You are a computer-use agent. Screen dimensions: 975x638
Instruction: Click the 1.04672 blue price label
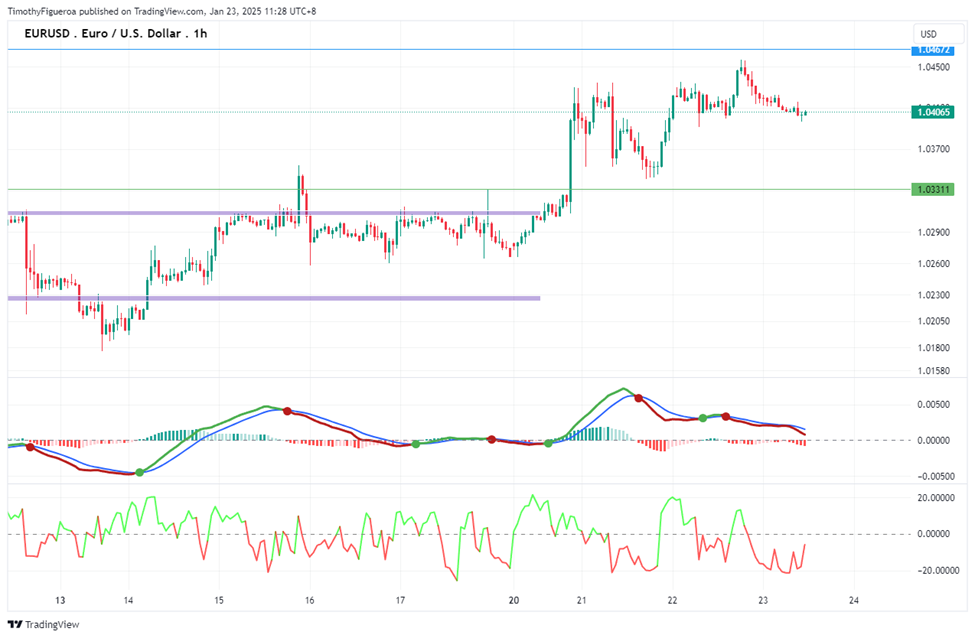[933, 49]
